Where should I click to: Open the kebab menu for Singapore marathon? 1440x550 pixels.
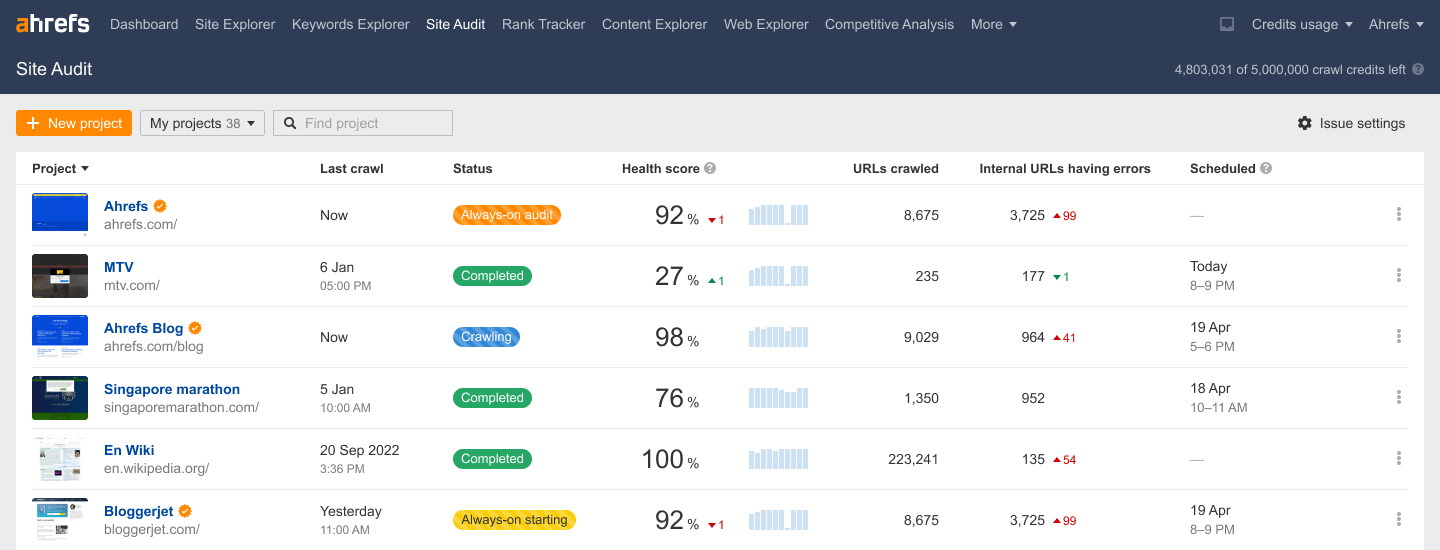point(1398,398)
